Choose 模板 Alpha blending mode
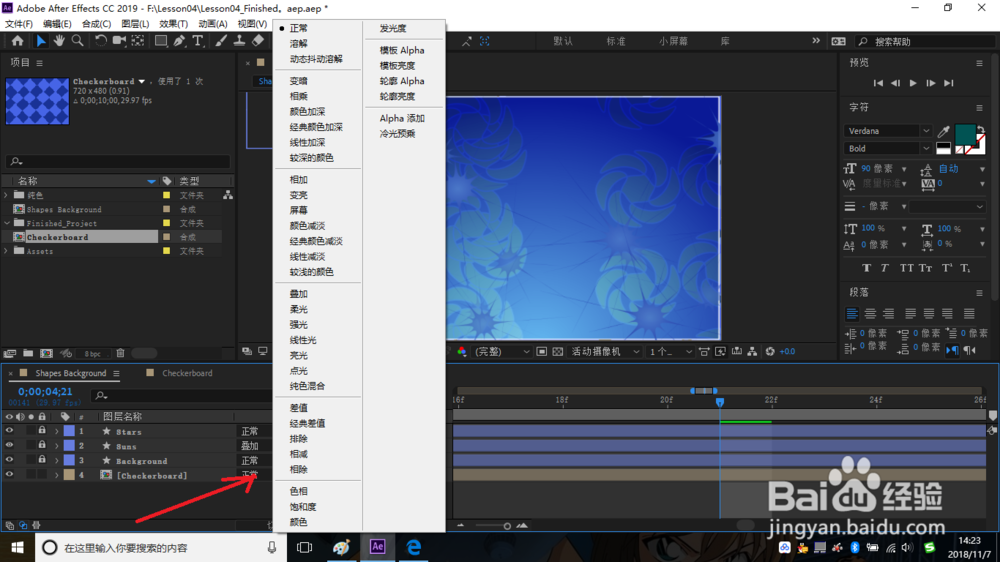 [x=402, y=50]
